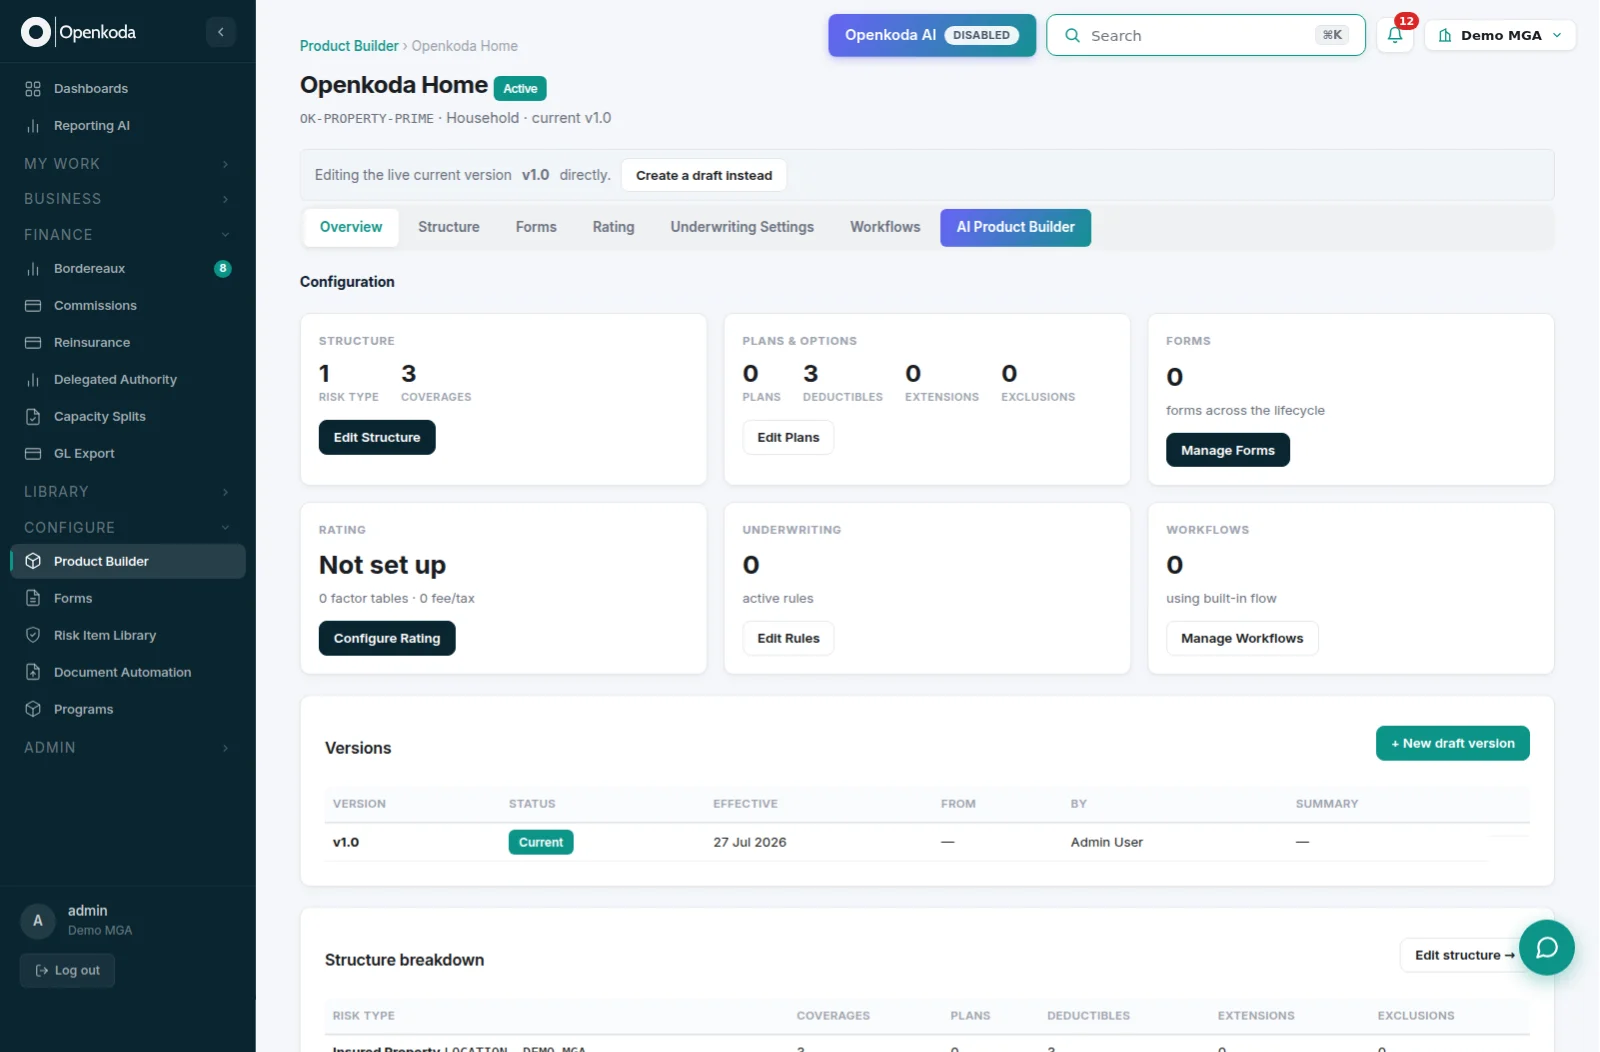Expand the MY WORK section
The width and height of the screenshot is (1600, 1052).
[x=128, y=164]
